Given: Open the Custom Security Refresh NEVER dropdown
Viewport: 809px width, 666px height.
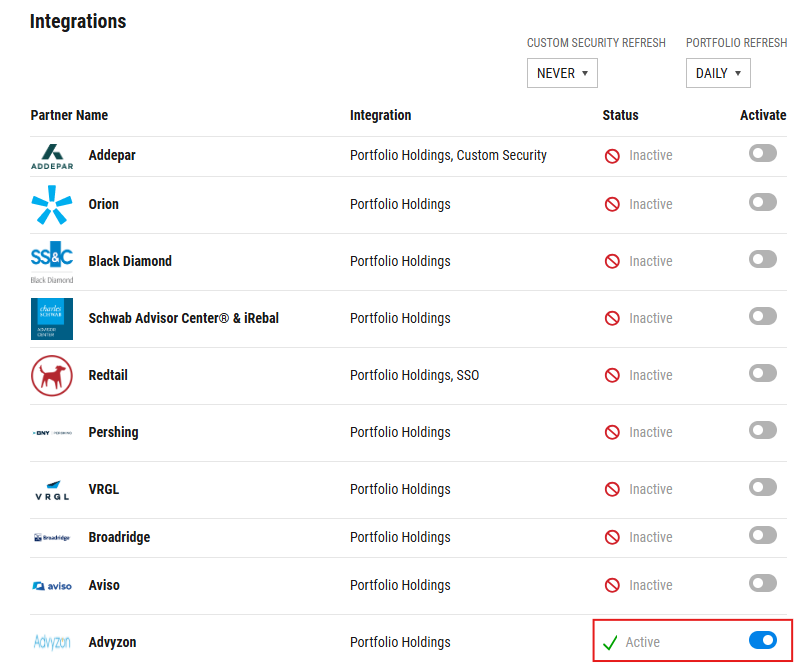Looking at the screenshot, I should coord(562,73).
